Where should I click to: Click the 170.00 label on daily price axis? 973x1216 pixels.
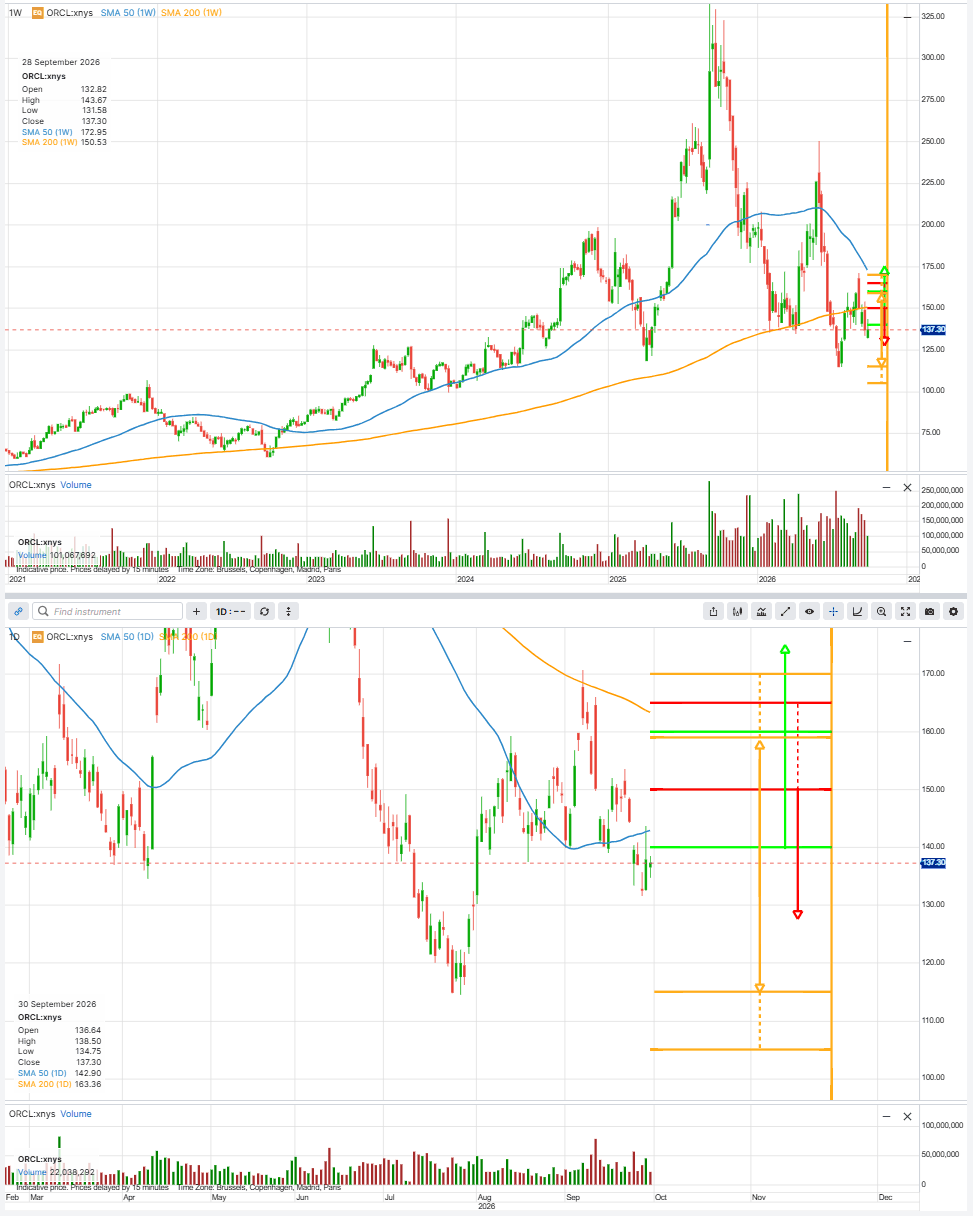(x=933, y=674)
